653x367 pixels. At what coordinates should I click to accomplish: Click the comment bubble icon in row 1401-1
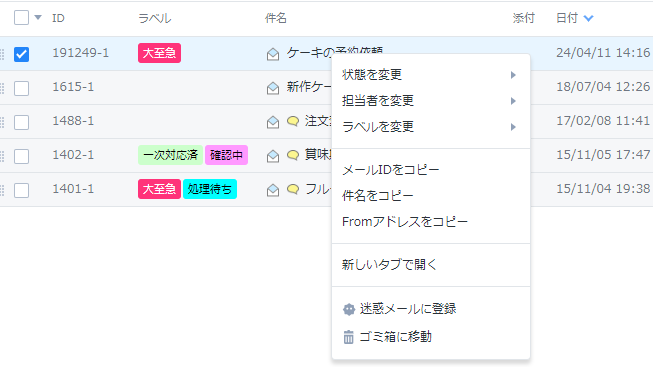(x=293, y=190)
